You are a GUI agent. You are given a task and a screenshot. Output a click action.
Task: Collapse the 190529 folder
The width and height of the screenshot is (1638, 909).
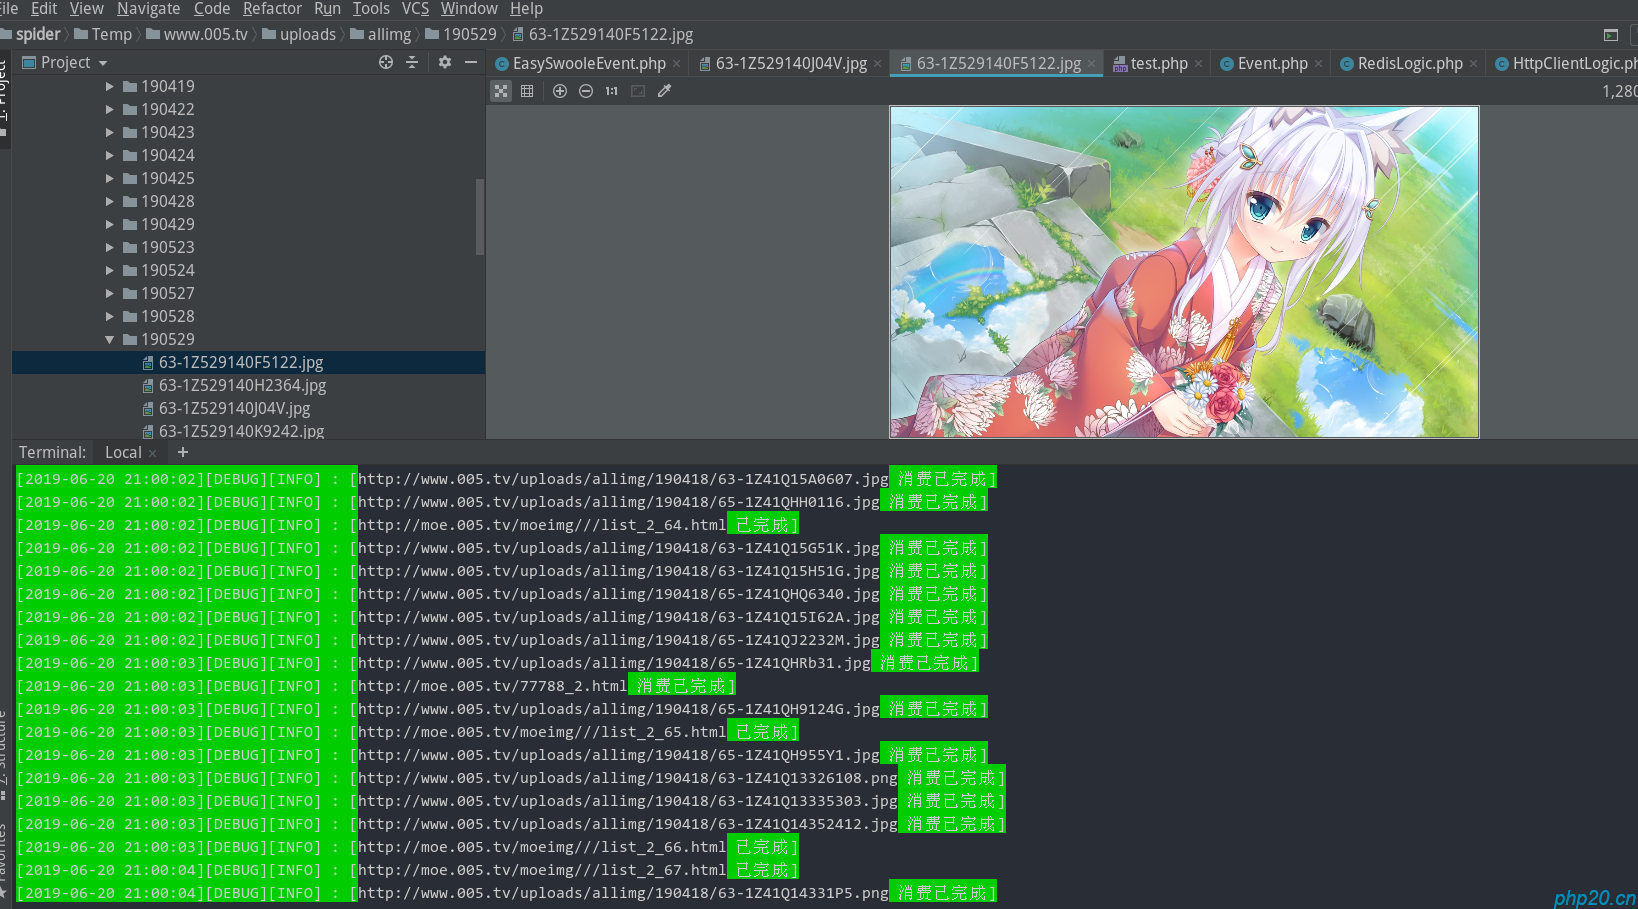click(x=110, y=339)
